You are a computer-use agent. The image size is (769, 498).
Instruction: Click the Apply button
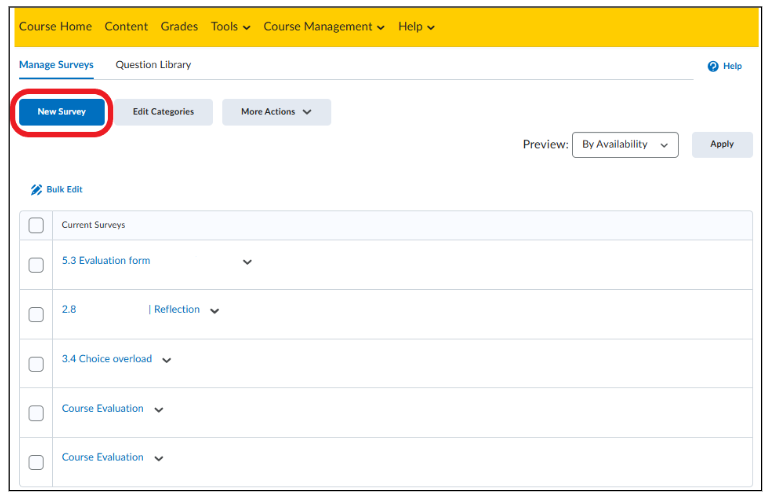[x=722, y=144]
